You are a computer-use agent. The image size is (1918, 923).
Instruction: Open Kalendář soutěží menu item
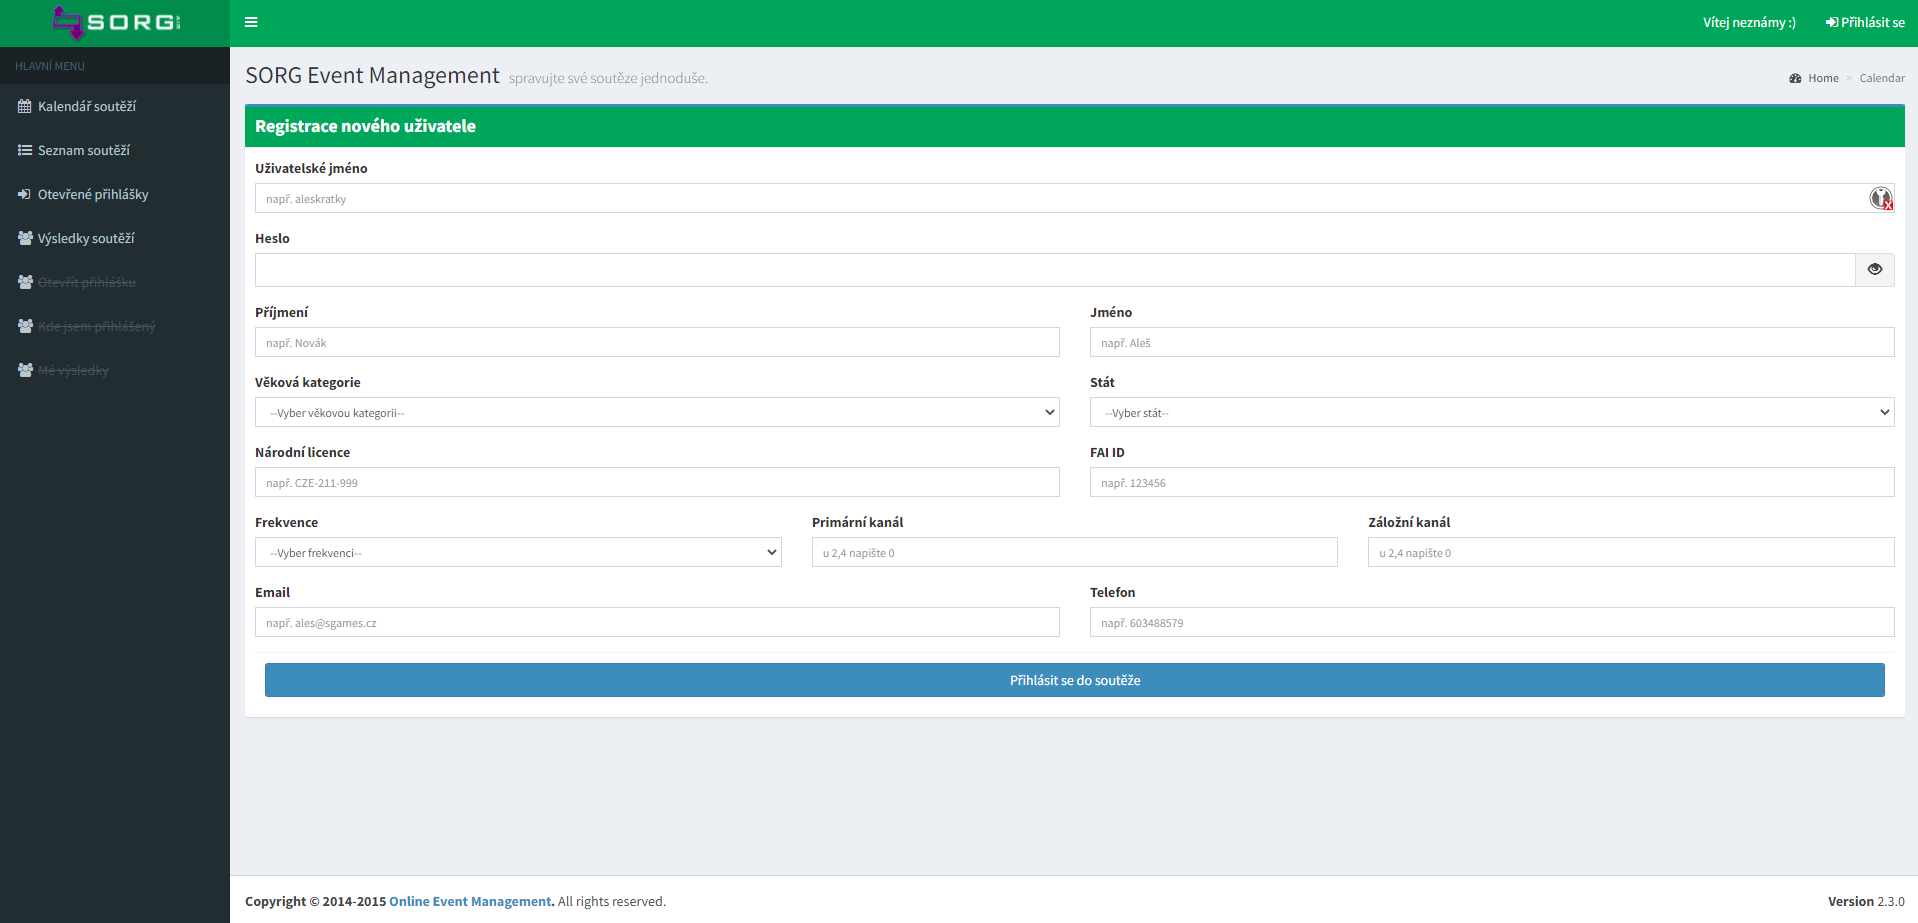(x=115, y=106)
